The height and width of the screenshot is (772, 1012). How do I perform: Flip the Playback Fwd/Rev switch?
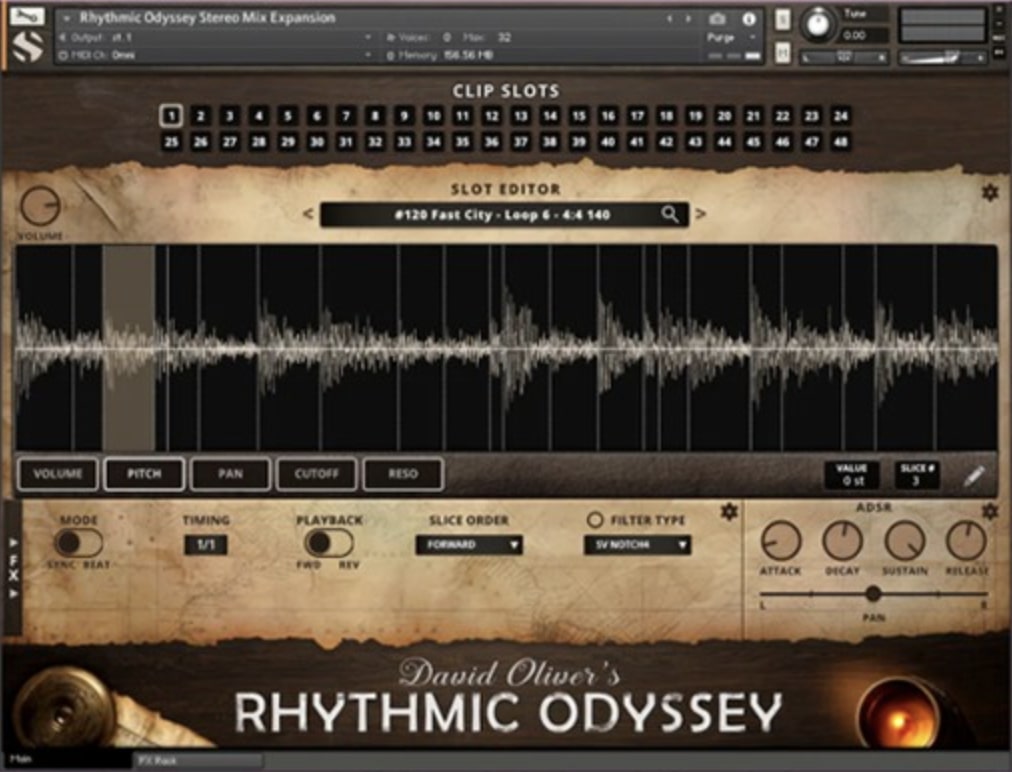(329, 543)
